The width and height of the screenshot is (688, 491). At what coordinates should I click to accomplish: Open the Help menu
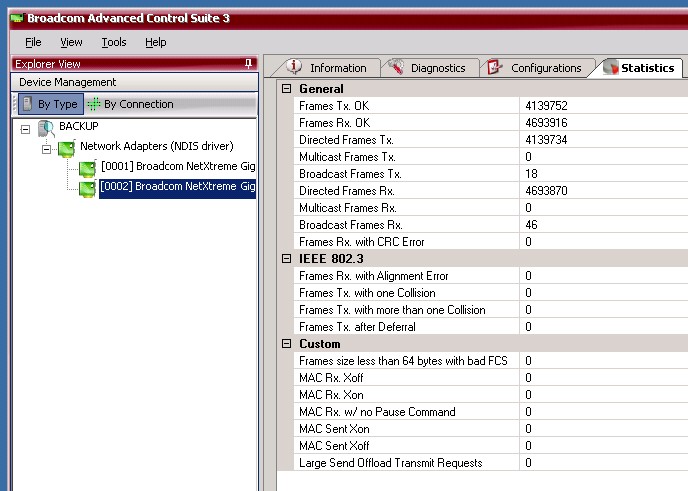point(156,42)
